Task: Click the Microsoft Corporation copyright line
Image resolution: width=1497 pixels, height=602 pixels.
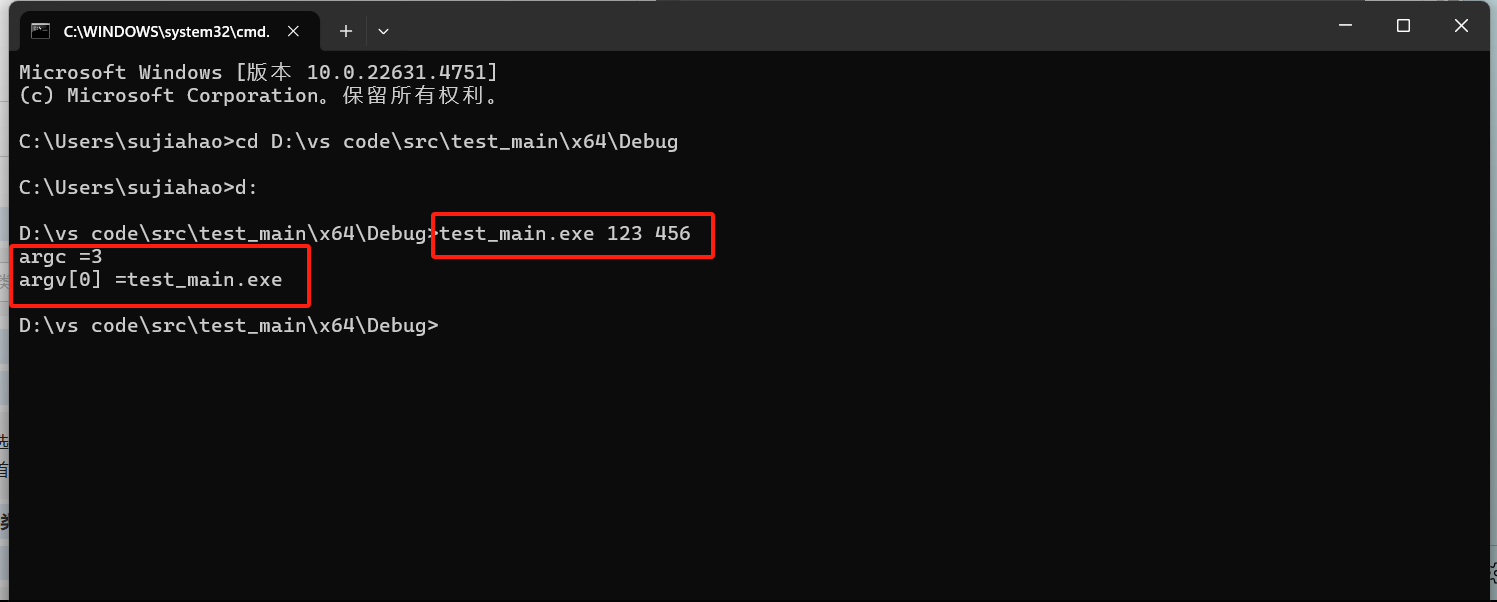Action: click(258, 95)
